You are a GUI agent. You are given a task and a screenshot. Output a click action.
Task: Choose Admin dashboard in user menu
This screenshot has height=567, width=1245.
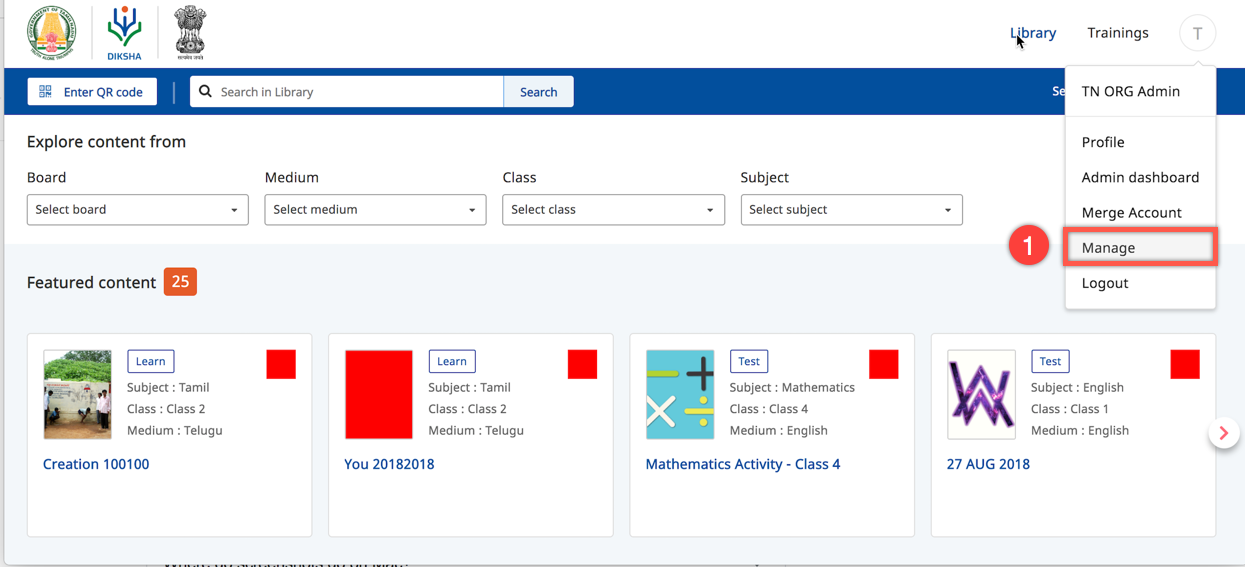(1140, 177)
